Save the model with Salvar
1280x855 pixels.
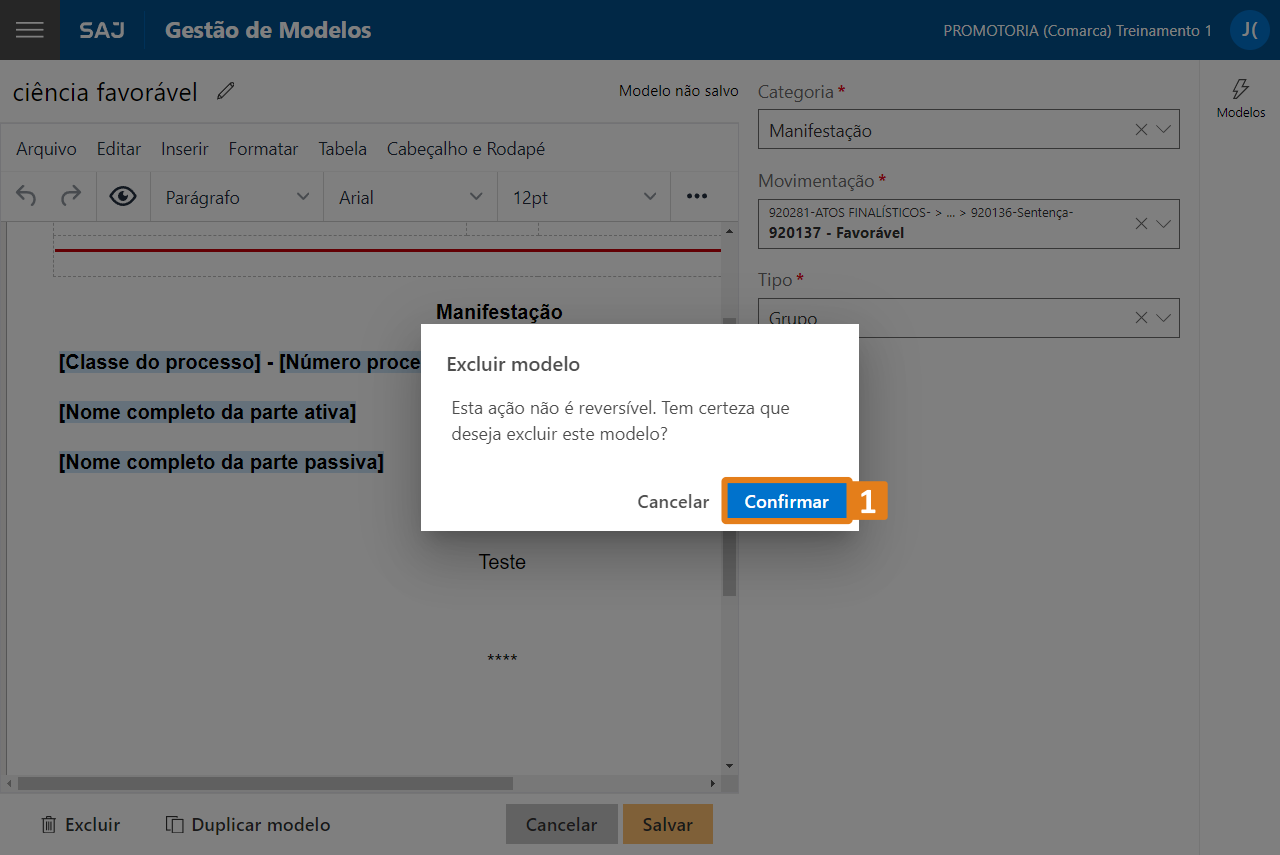pyautogui.click(x=667, y=824)
